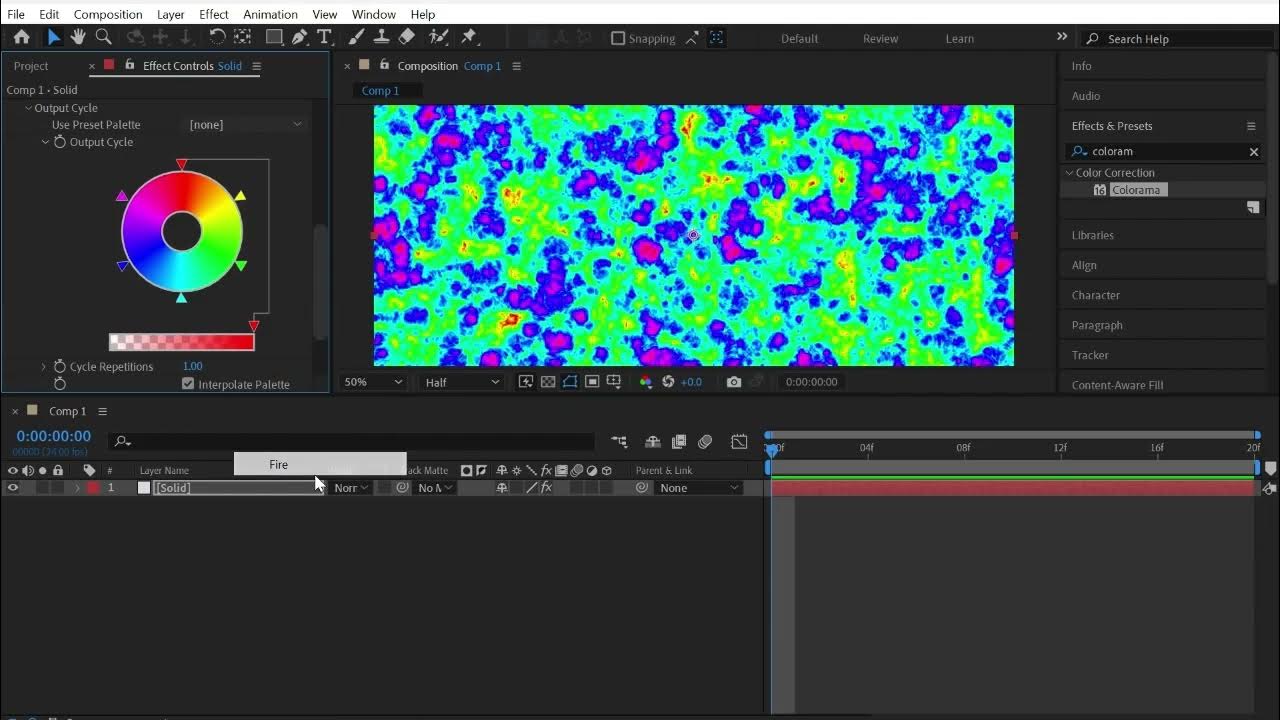Click the Motion Blur enable icon in timeline
The image size is (1280, 720).
coord(705,442)
